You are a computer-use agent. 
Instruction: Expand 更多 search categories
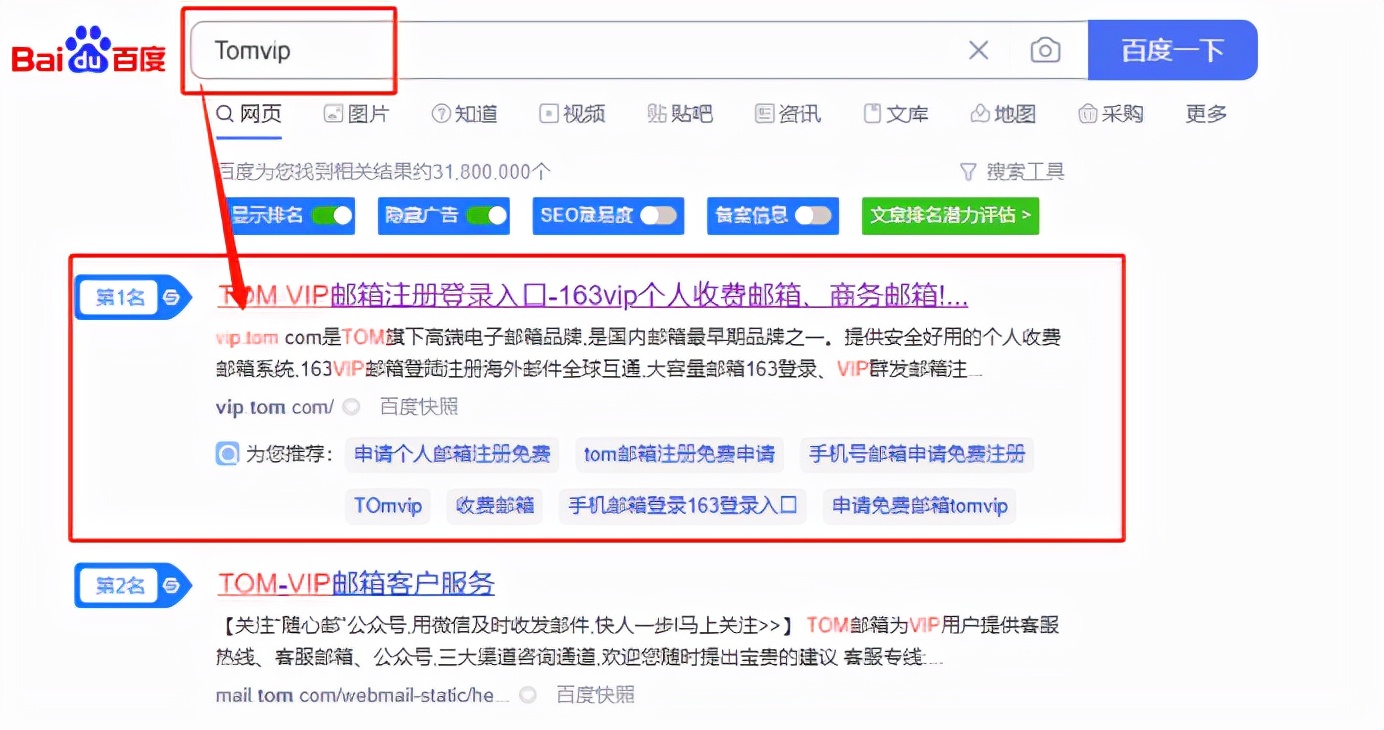1206,114
